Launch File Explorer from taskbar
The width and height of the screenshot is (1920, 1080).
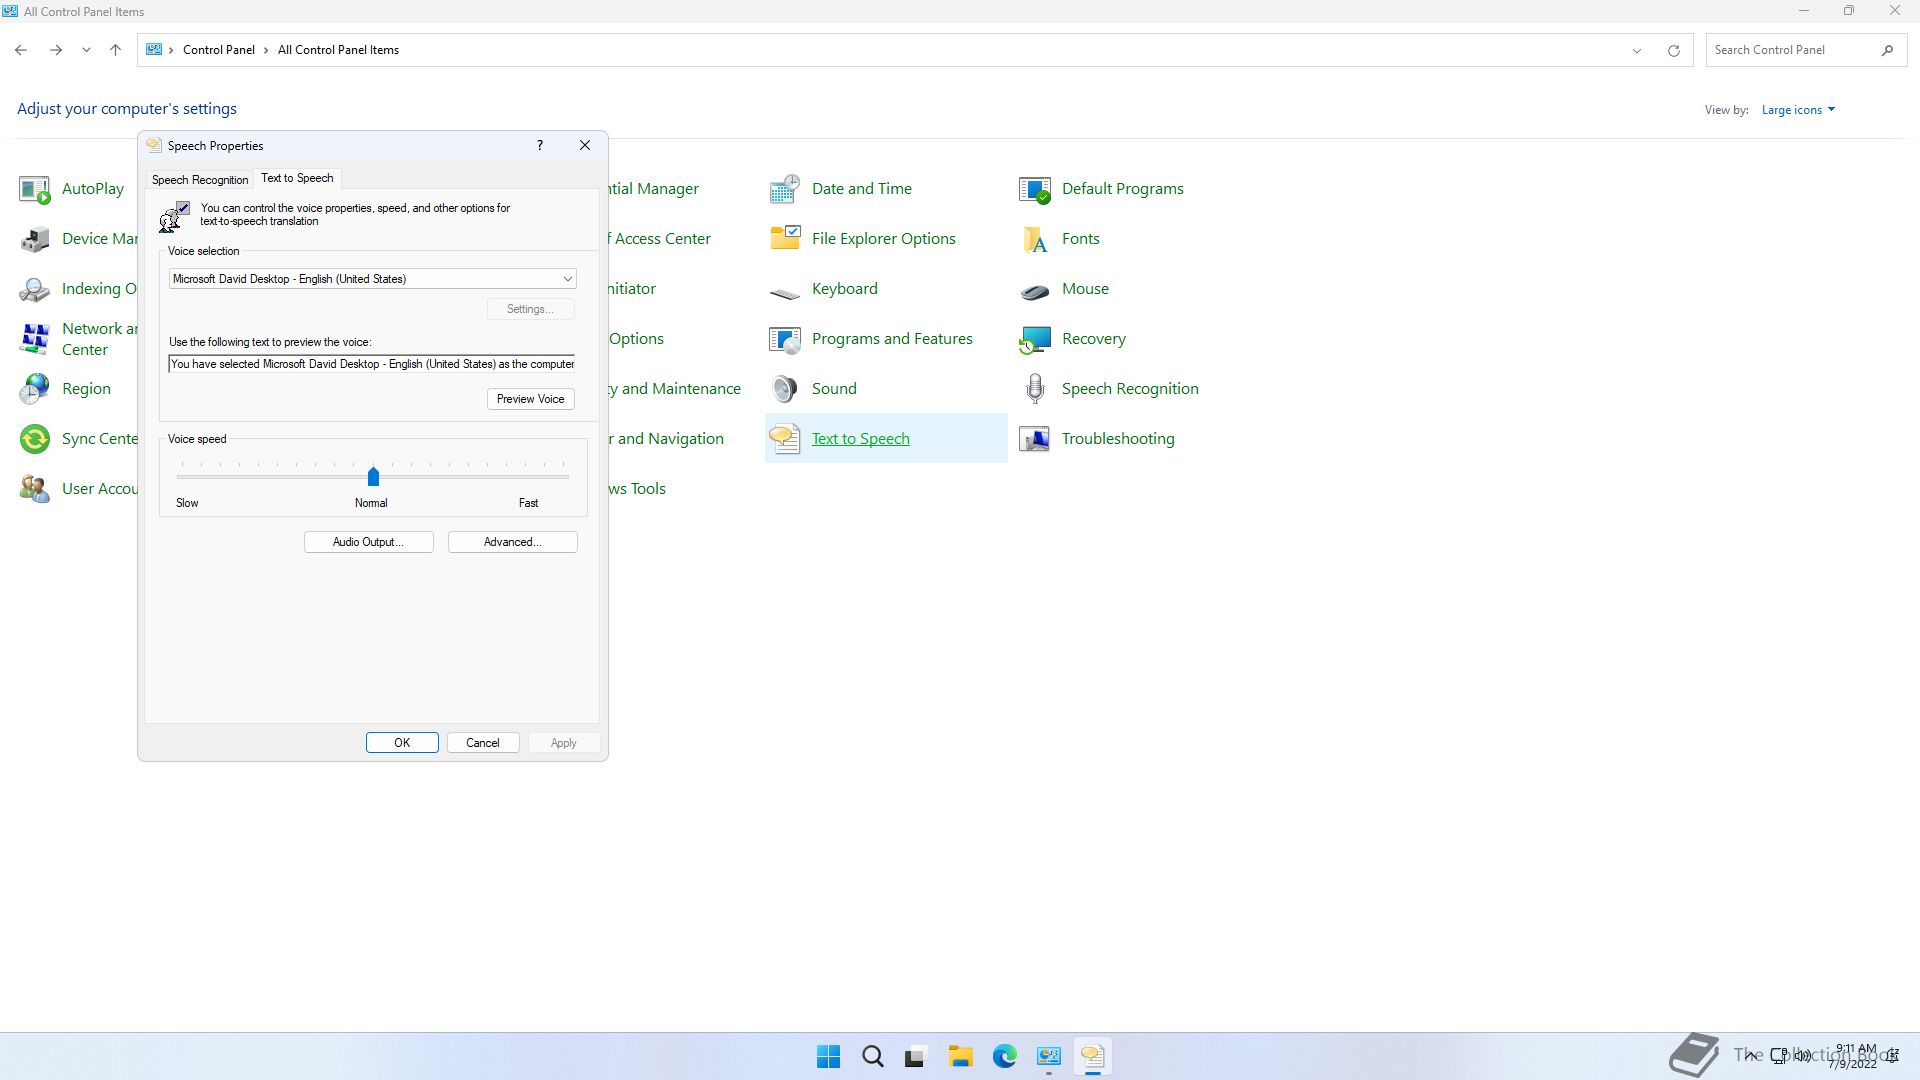click(x=960, y=1057)
